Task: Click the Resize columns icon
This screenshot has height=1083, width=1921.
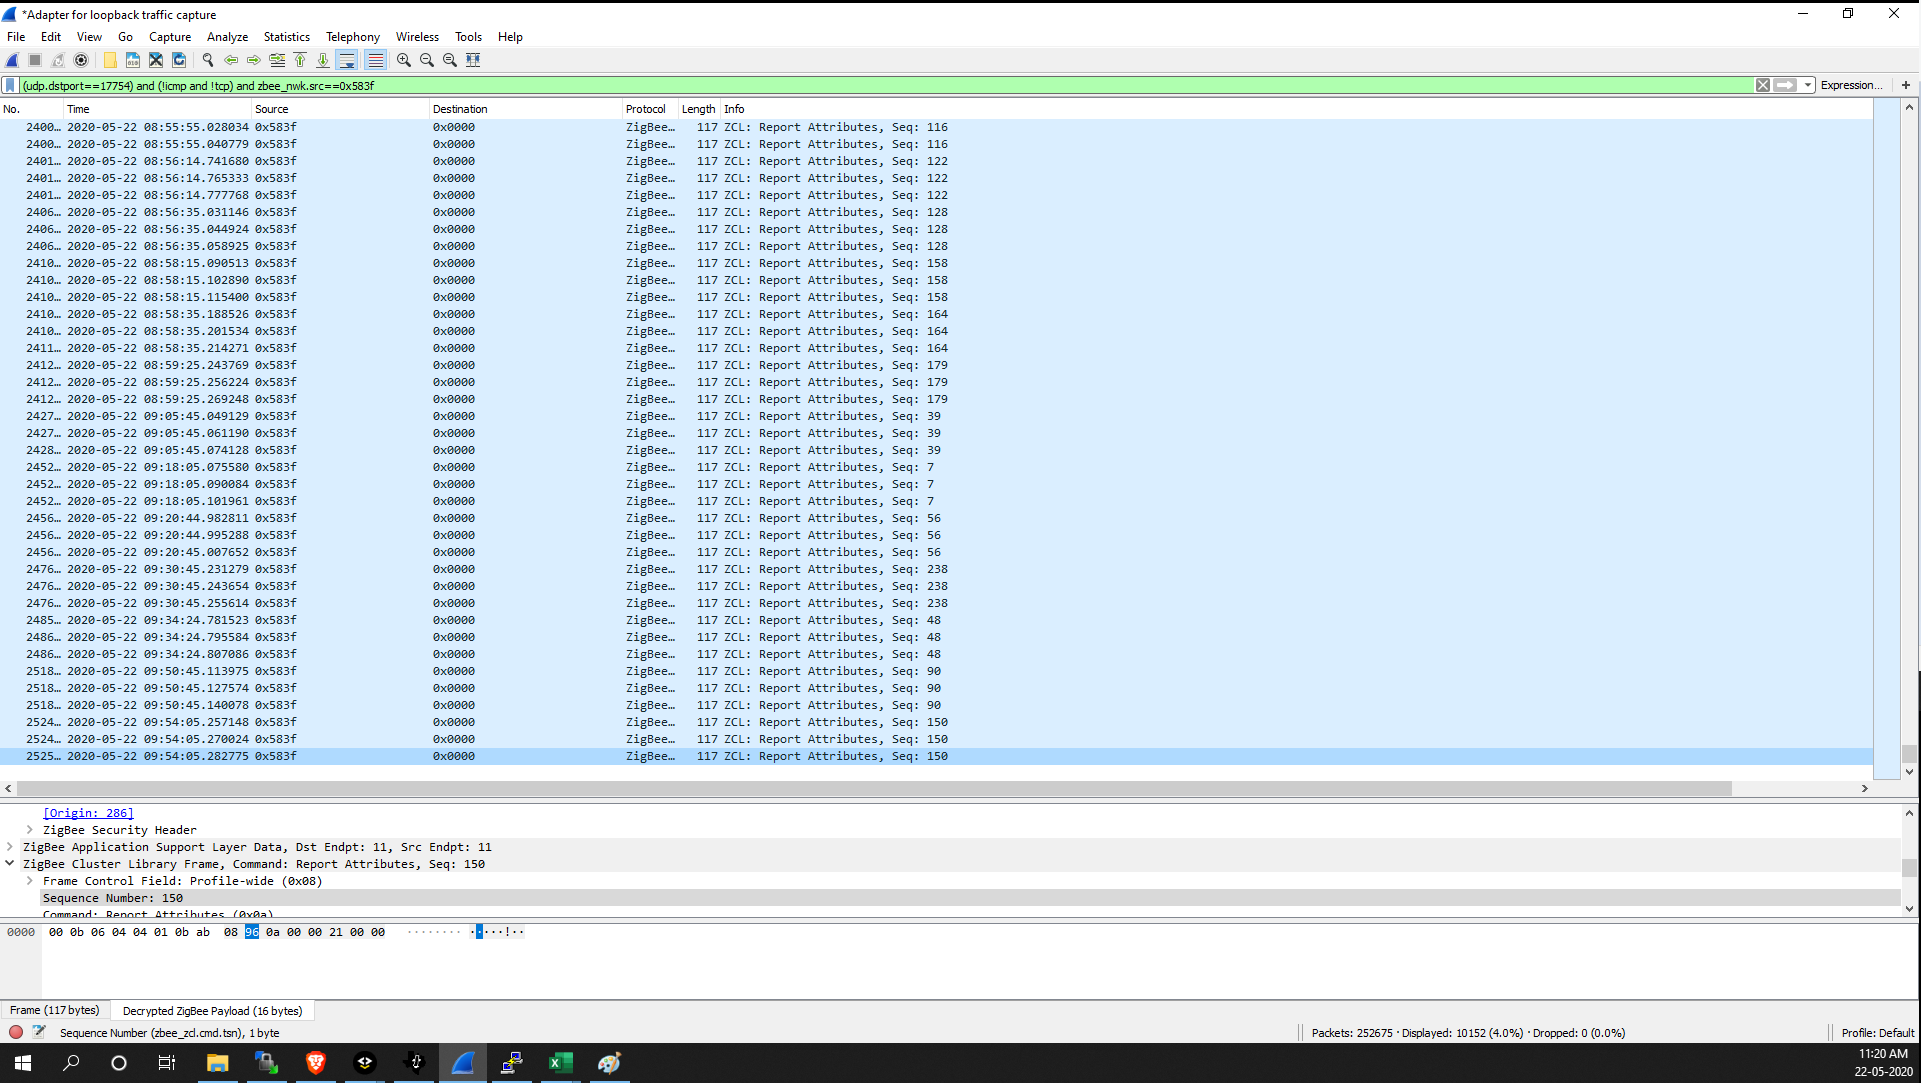Action: click(x=473, y=60)
